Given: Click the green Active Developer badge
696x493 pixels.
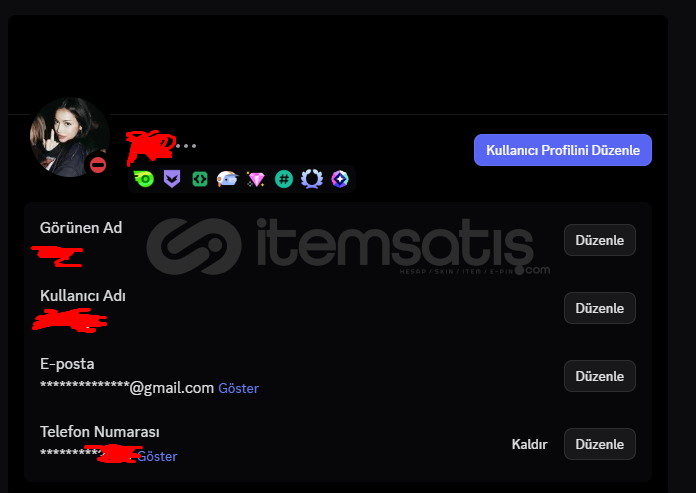Looking at the screenshot, I should coord(200,179).
